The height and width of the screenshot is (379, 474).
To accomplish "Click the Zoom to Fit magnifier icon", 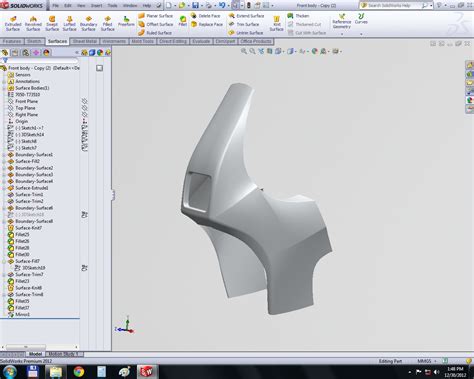I will click(244, 51).
